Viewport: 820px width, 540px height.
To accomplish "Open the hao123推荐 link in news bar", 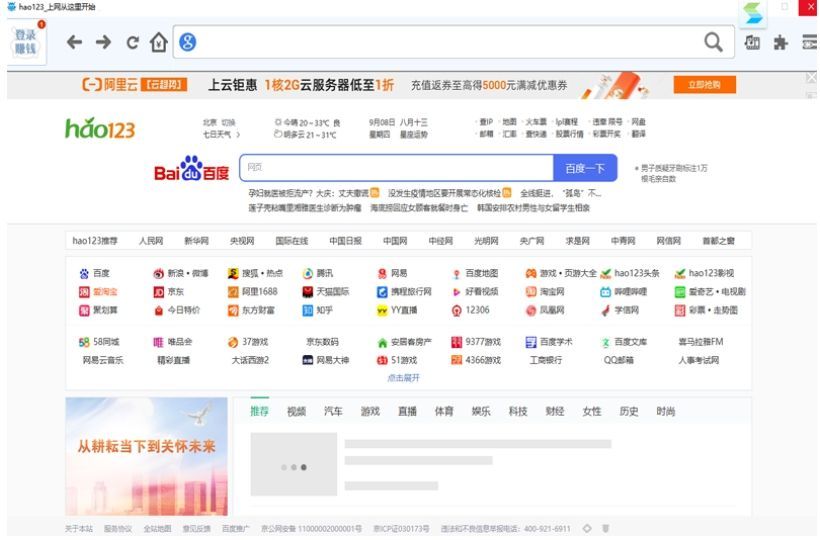I will (x=95, y=241).
